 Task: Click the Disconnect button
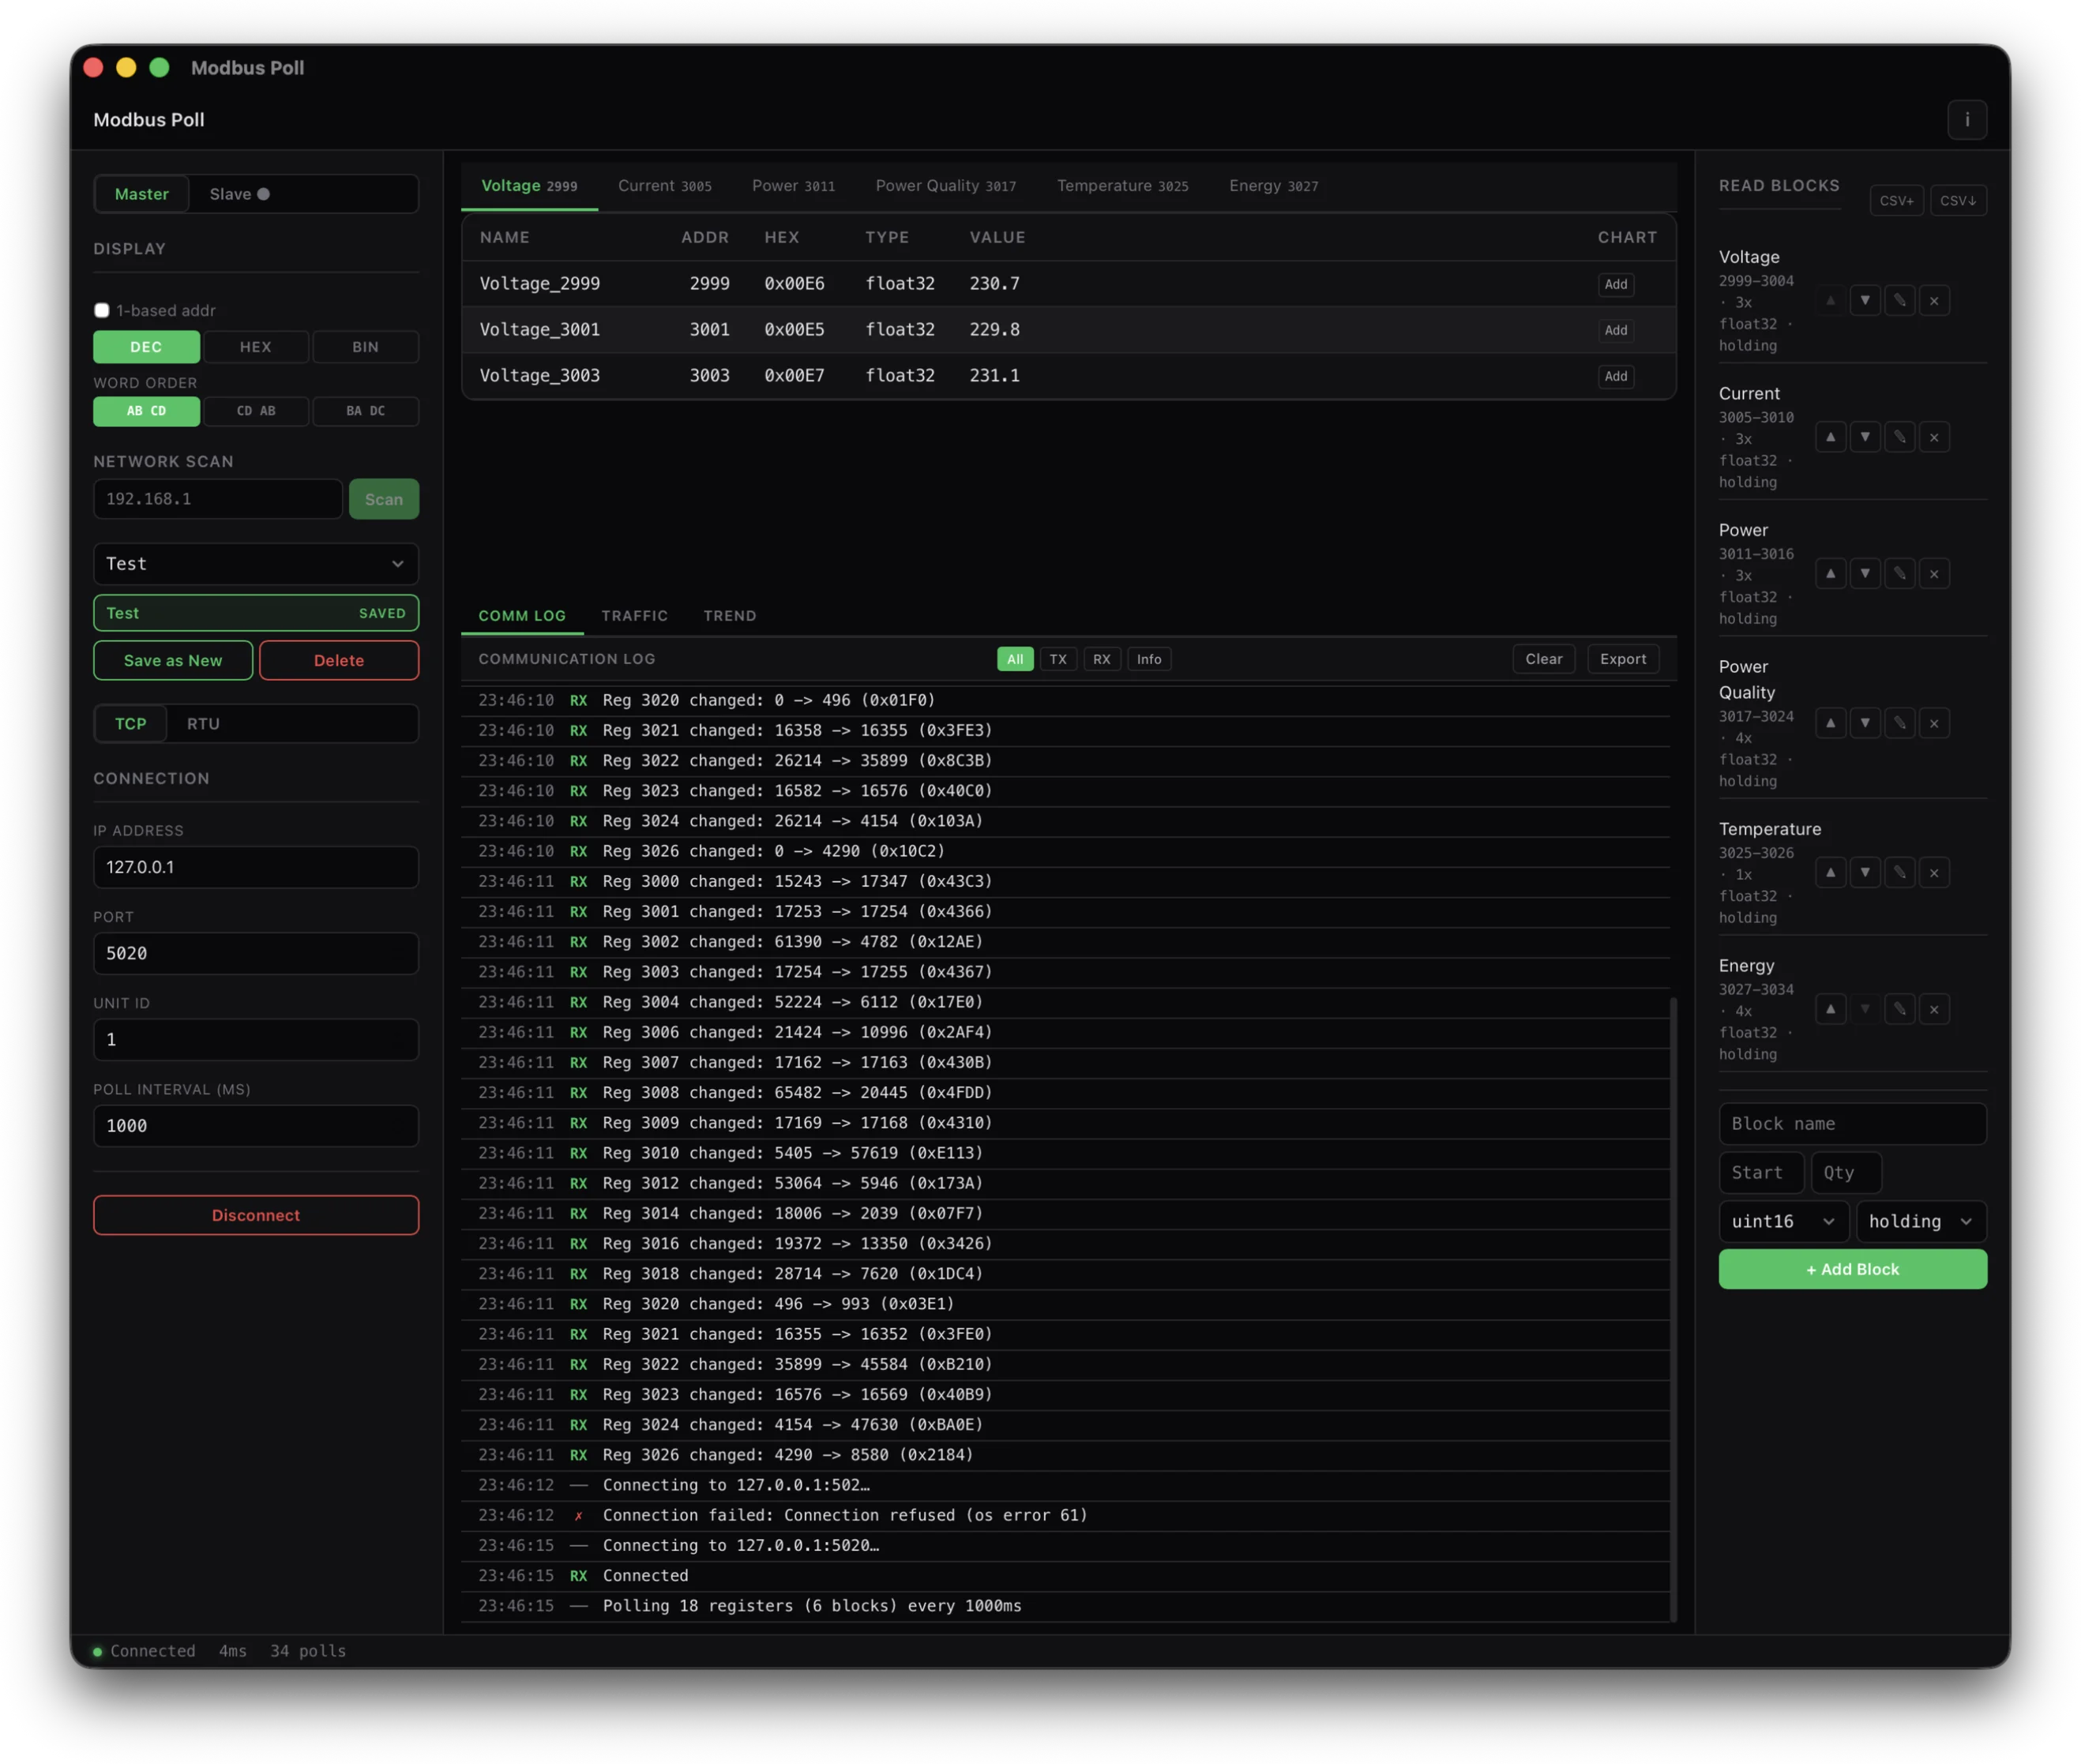click(256, 1215)
